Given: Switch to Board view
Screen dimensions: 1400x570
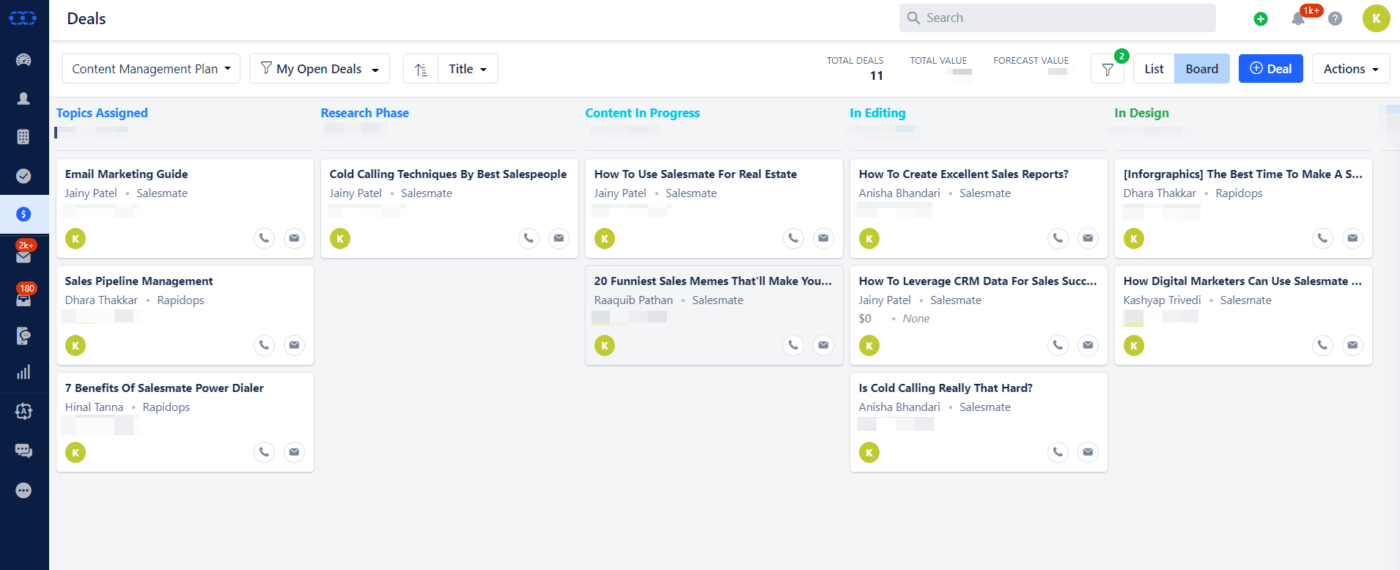Looking at the screenshot, I should coord(1202,69).
